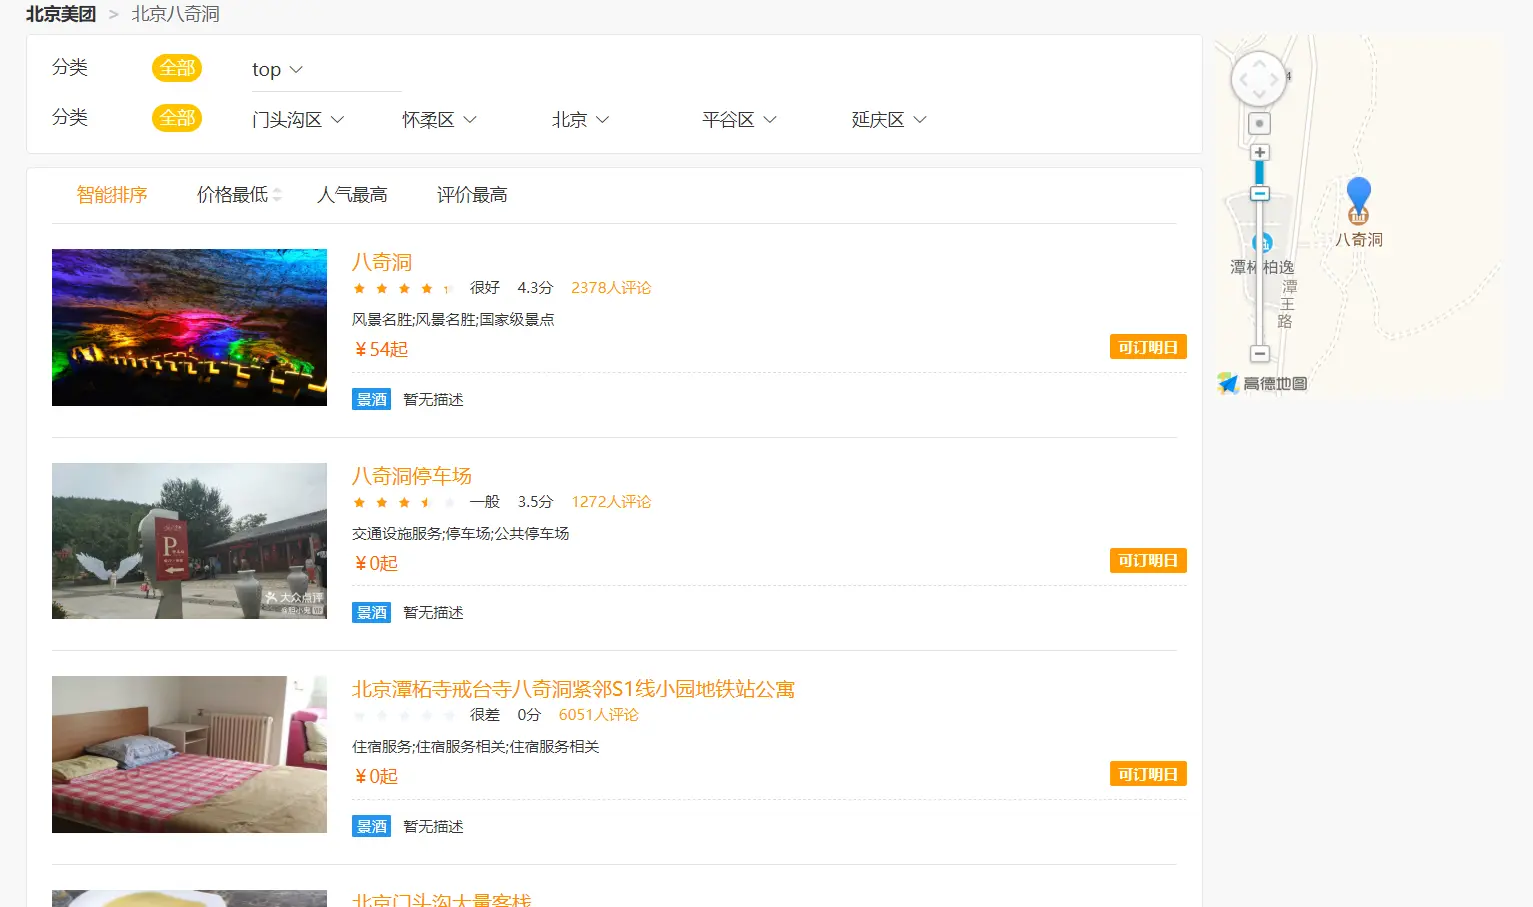Viewport: 1533px width, 907px height.
Task: Open the 八奇洞停车场 listing title
Action: [x=412, y=476]
